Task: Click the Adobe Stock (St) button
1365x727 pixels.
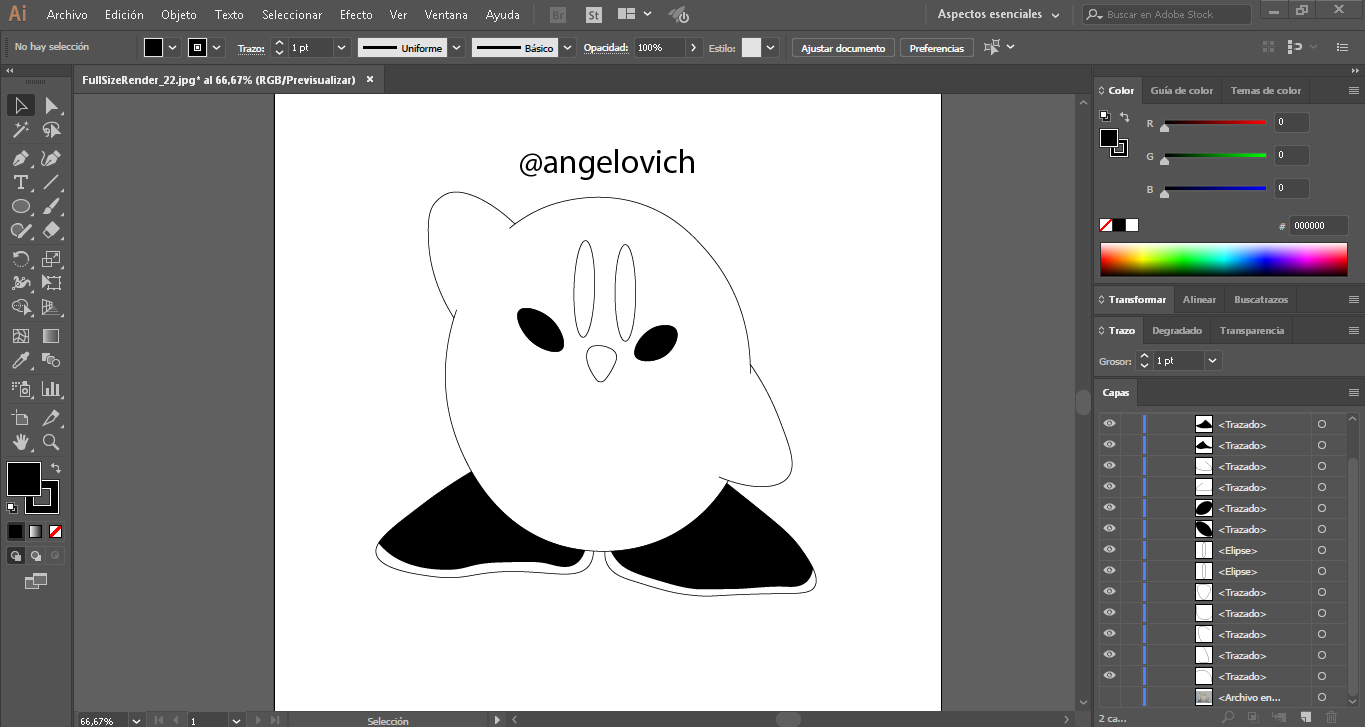Action: tap(594, 15)
